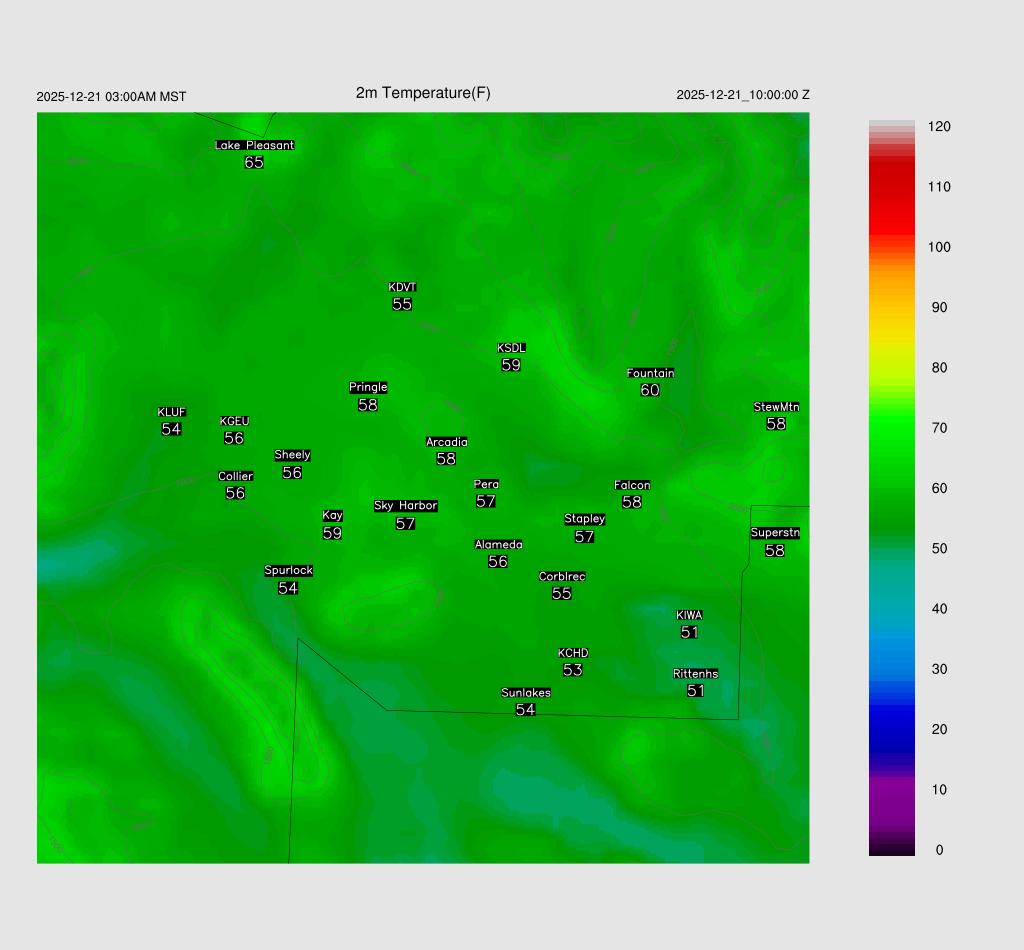Click the Lake Pleasant station label

pyautogui.click(x=254, y=145)
